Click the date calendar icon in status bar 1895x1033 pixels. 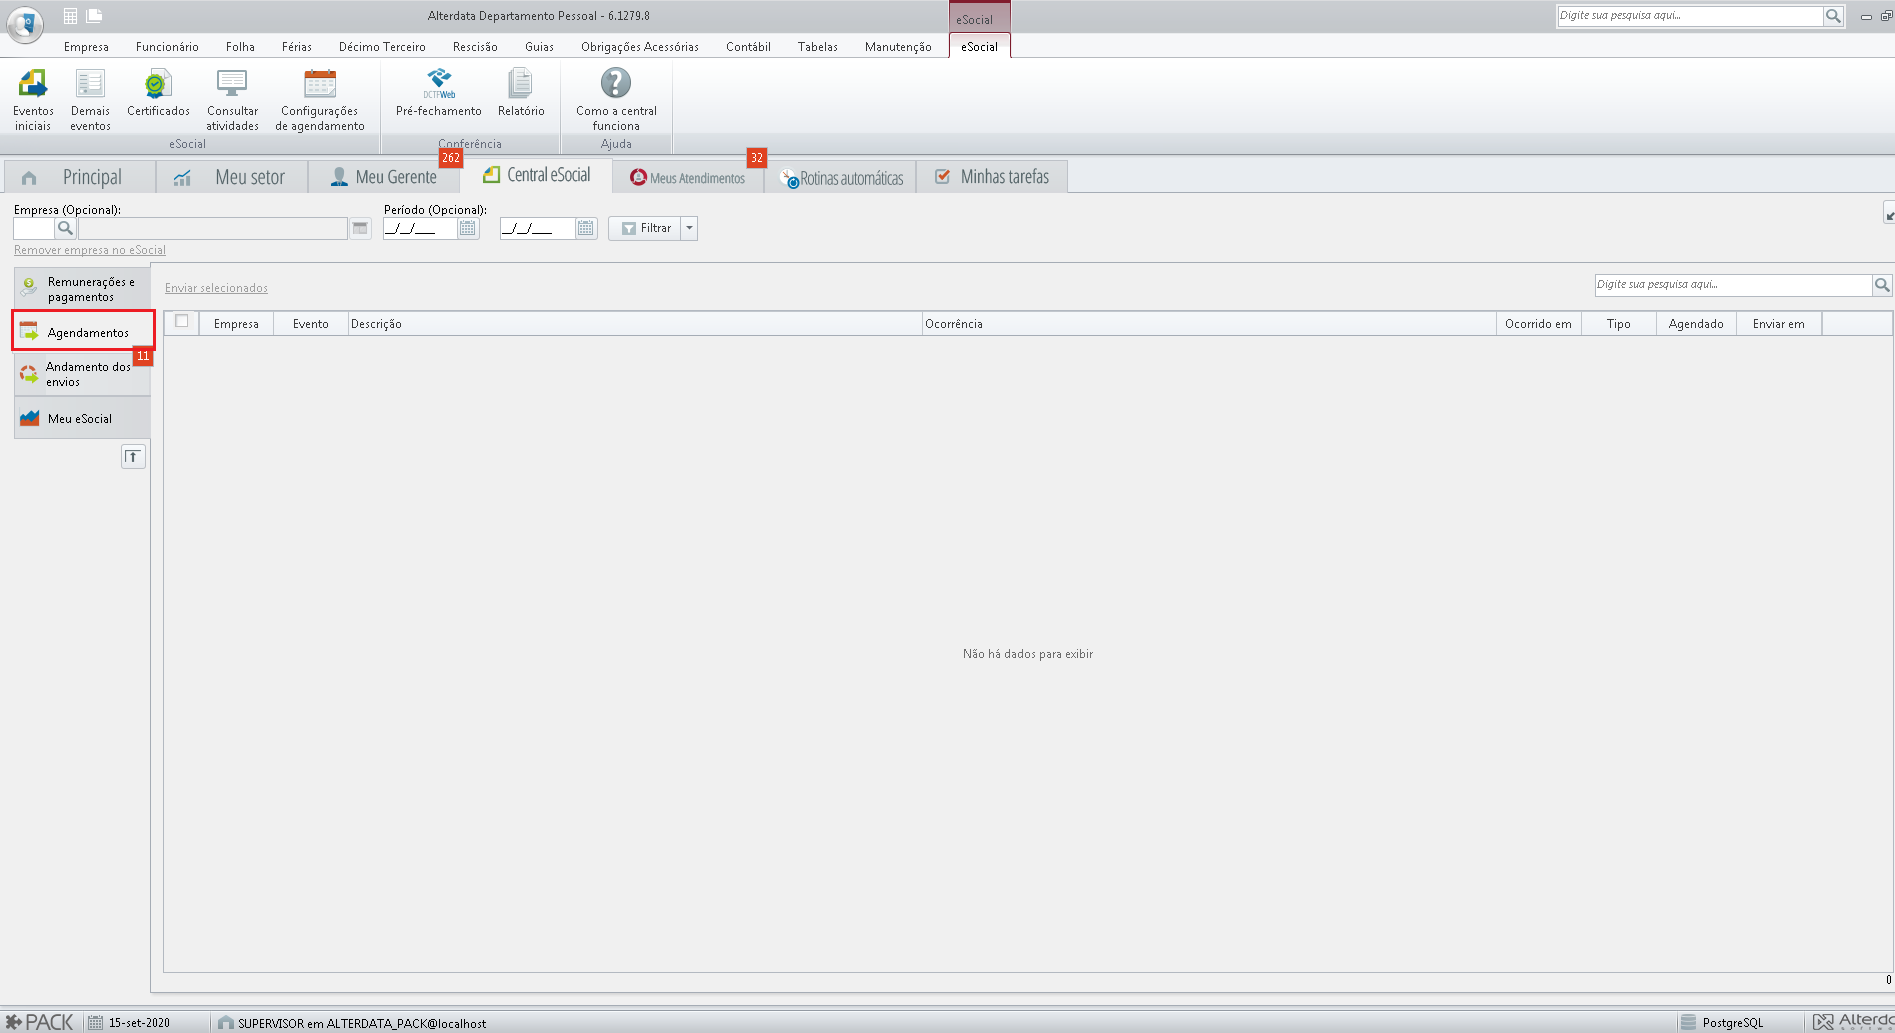point(95,1022)
